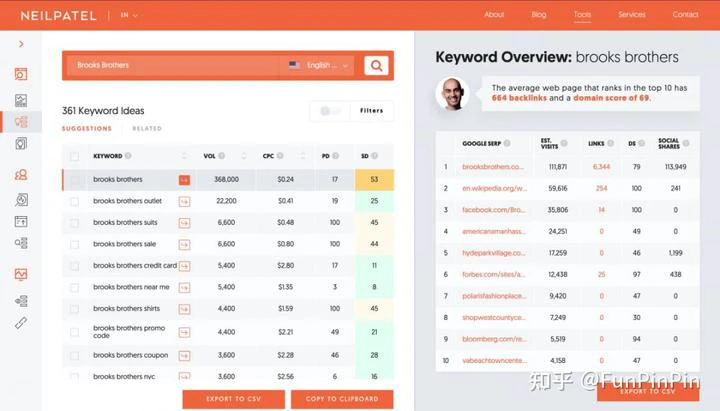The height and width of the screenshot is (411, 720).
Task: Click arrow icon for brooks brothers outlet
Action: coord(184,202)
